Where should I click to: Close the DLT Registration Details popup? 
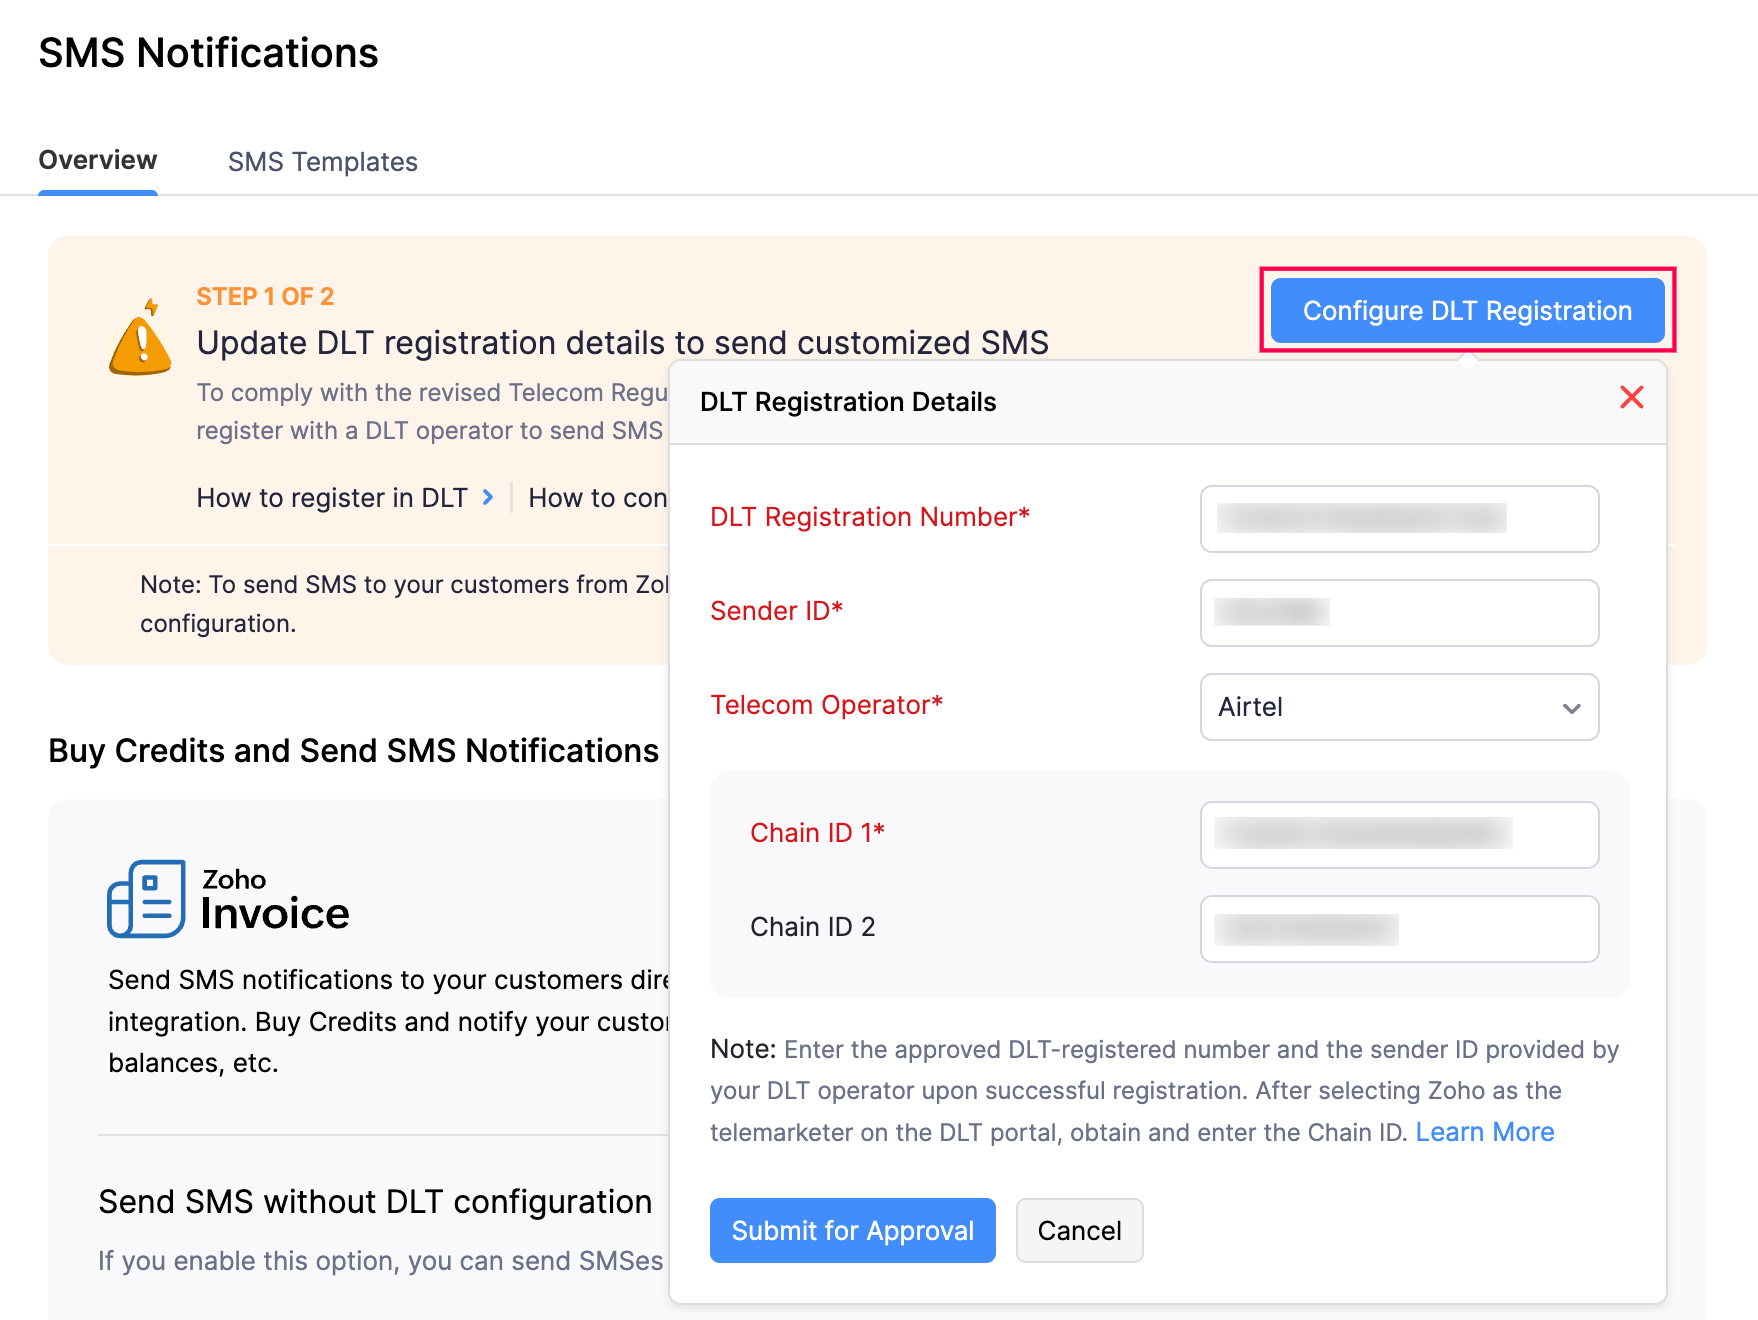(x=1631, y=398)
